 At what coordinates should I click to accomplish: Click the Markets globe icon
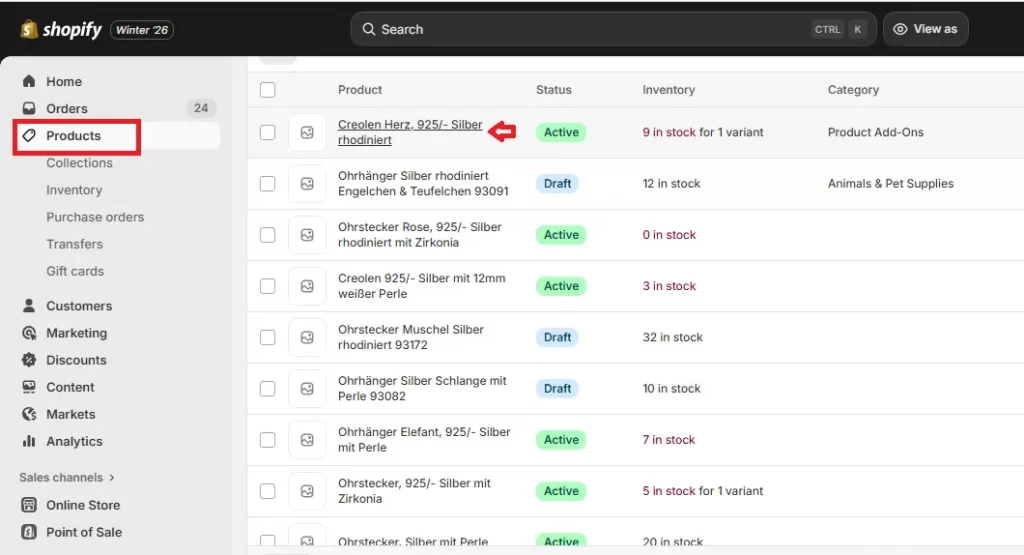(29, 414)
